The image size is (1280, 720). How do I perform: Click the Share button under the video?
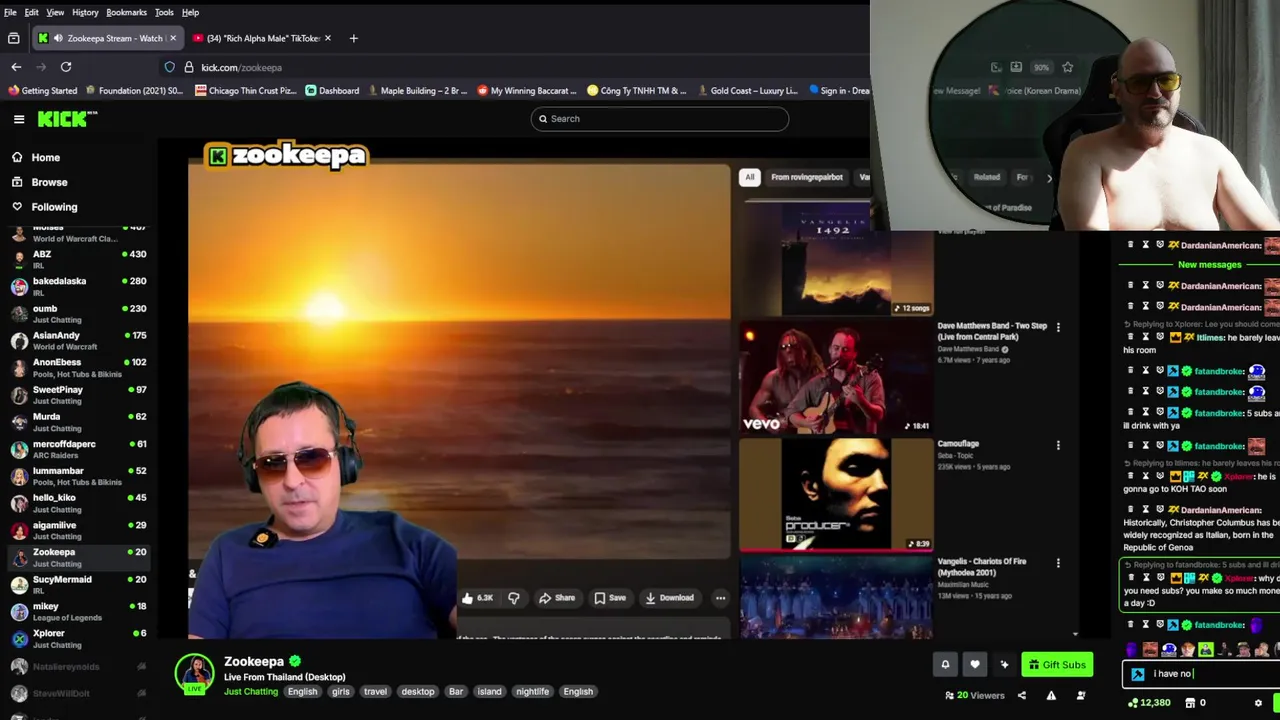coord(557,598)
